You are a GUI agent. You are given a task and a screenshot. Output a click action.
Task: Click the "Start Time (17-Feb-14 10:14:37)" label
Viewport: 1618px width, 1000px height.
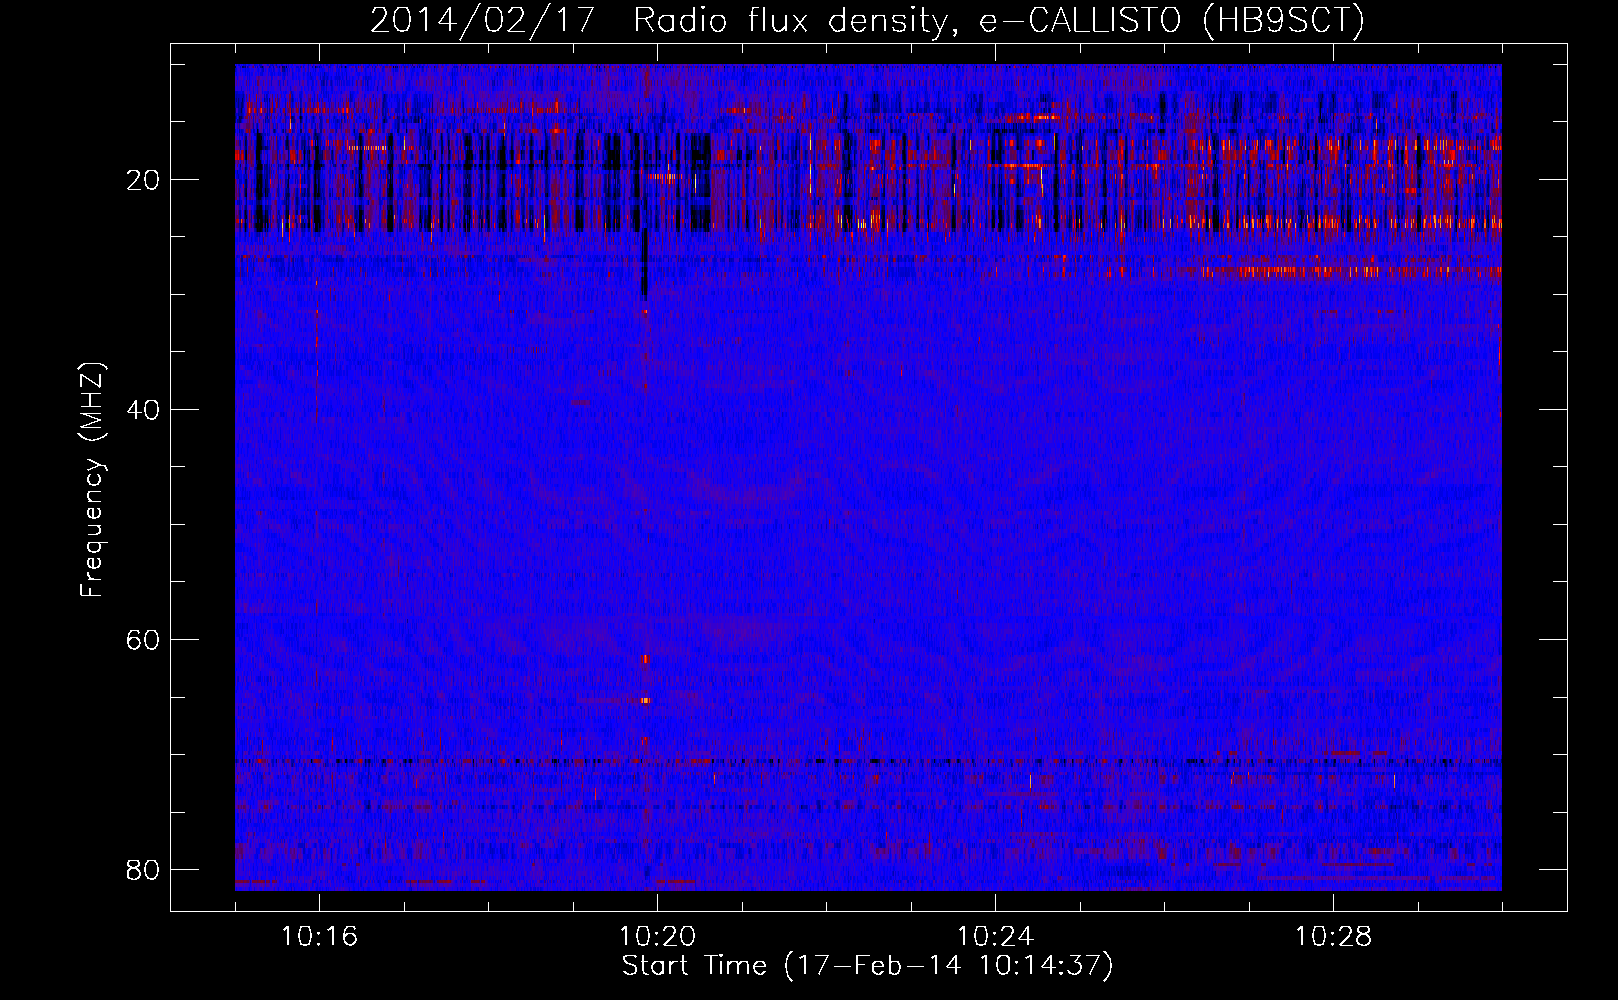tap(868, 966)
